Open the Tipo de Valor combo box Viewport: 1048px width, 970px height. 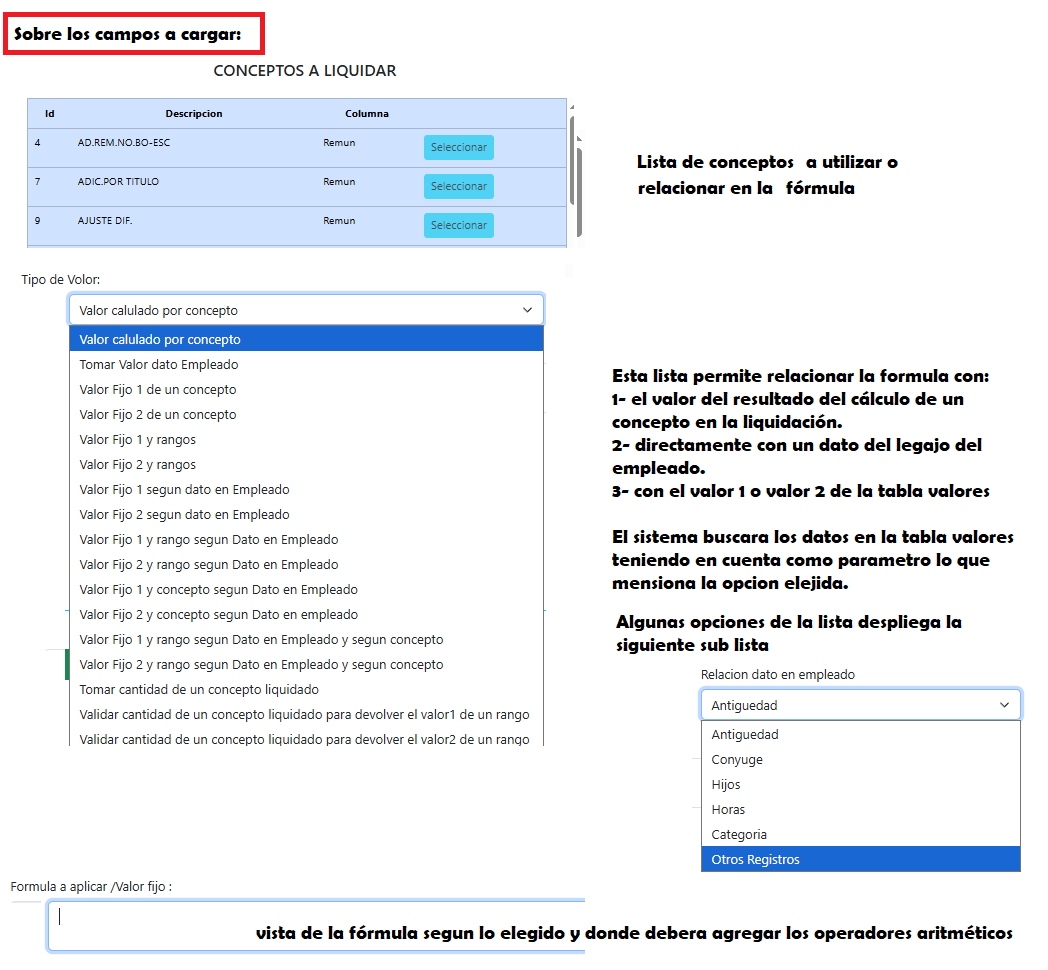pos(306,310)
